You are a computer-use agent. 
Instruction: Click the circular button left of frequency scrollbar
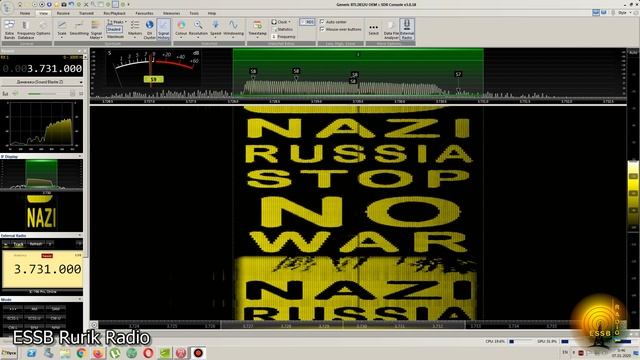[94, 325]
